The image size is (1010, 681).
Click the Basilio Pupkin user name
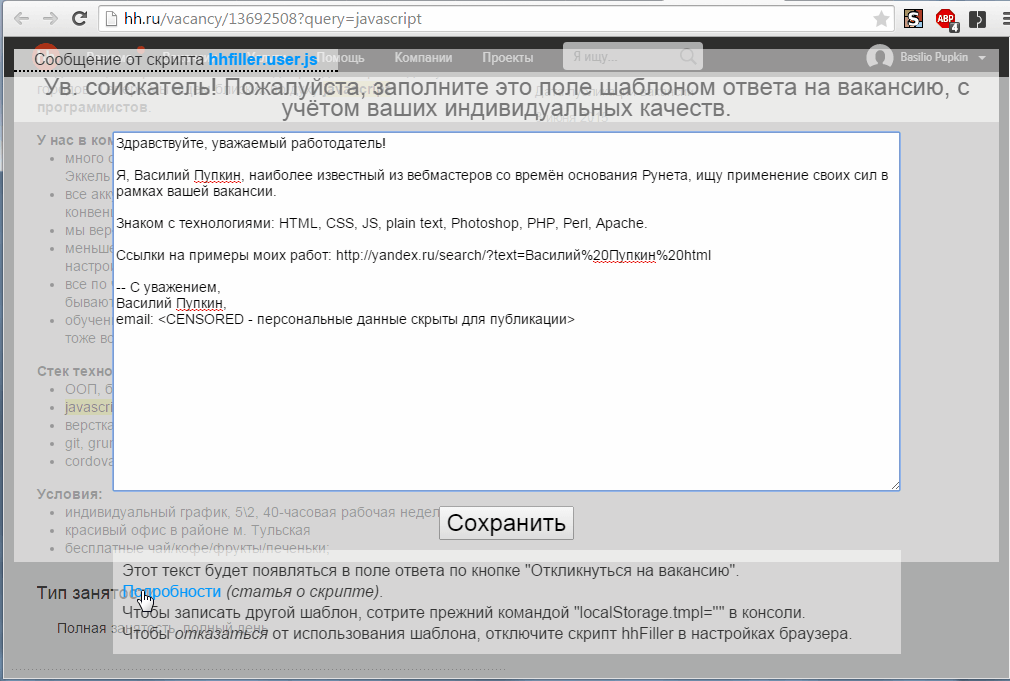(x=934, y=57)
